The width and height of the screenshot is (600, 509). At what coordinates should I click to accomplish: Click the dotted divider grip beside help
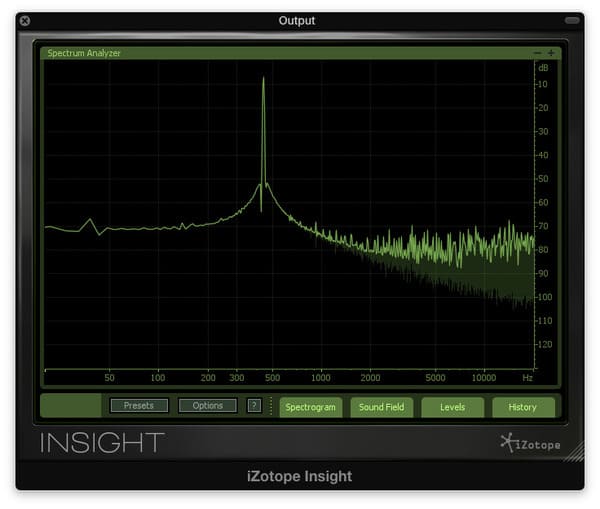[270, 406]
